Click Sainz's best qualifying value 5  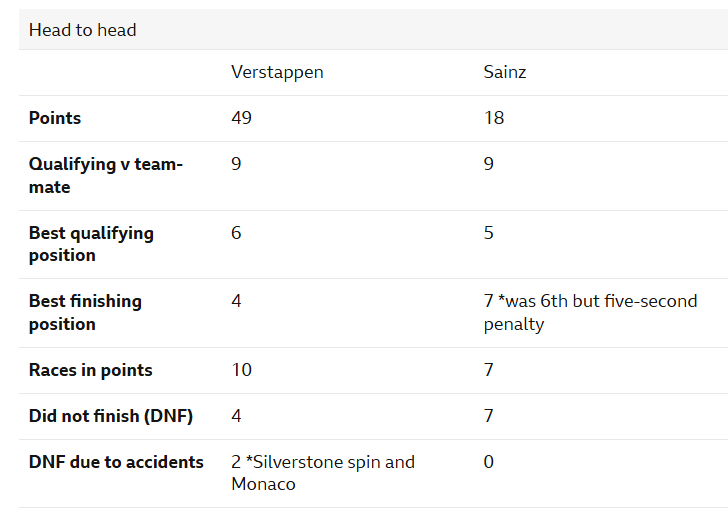click(488, 233)
